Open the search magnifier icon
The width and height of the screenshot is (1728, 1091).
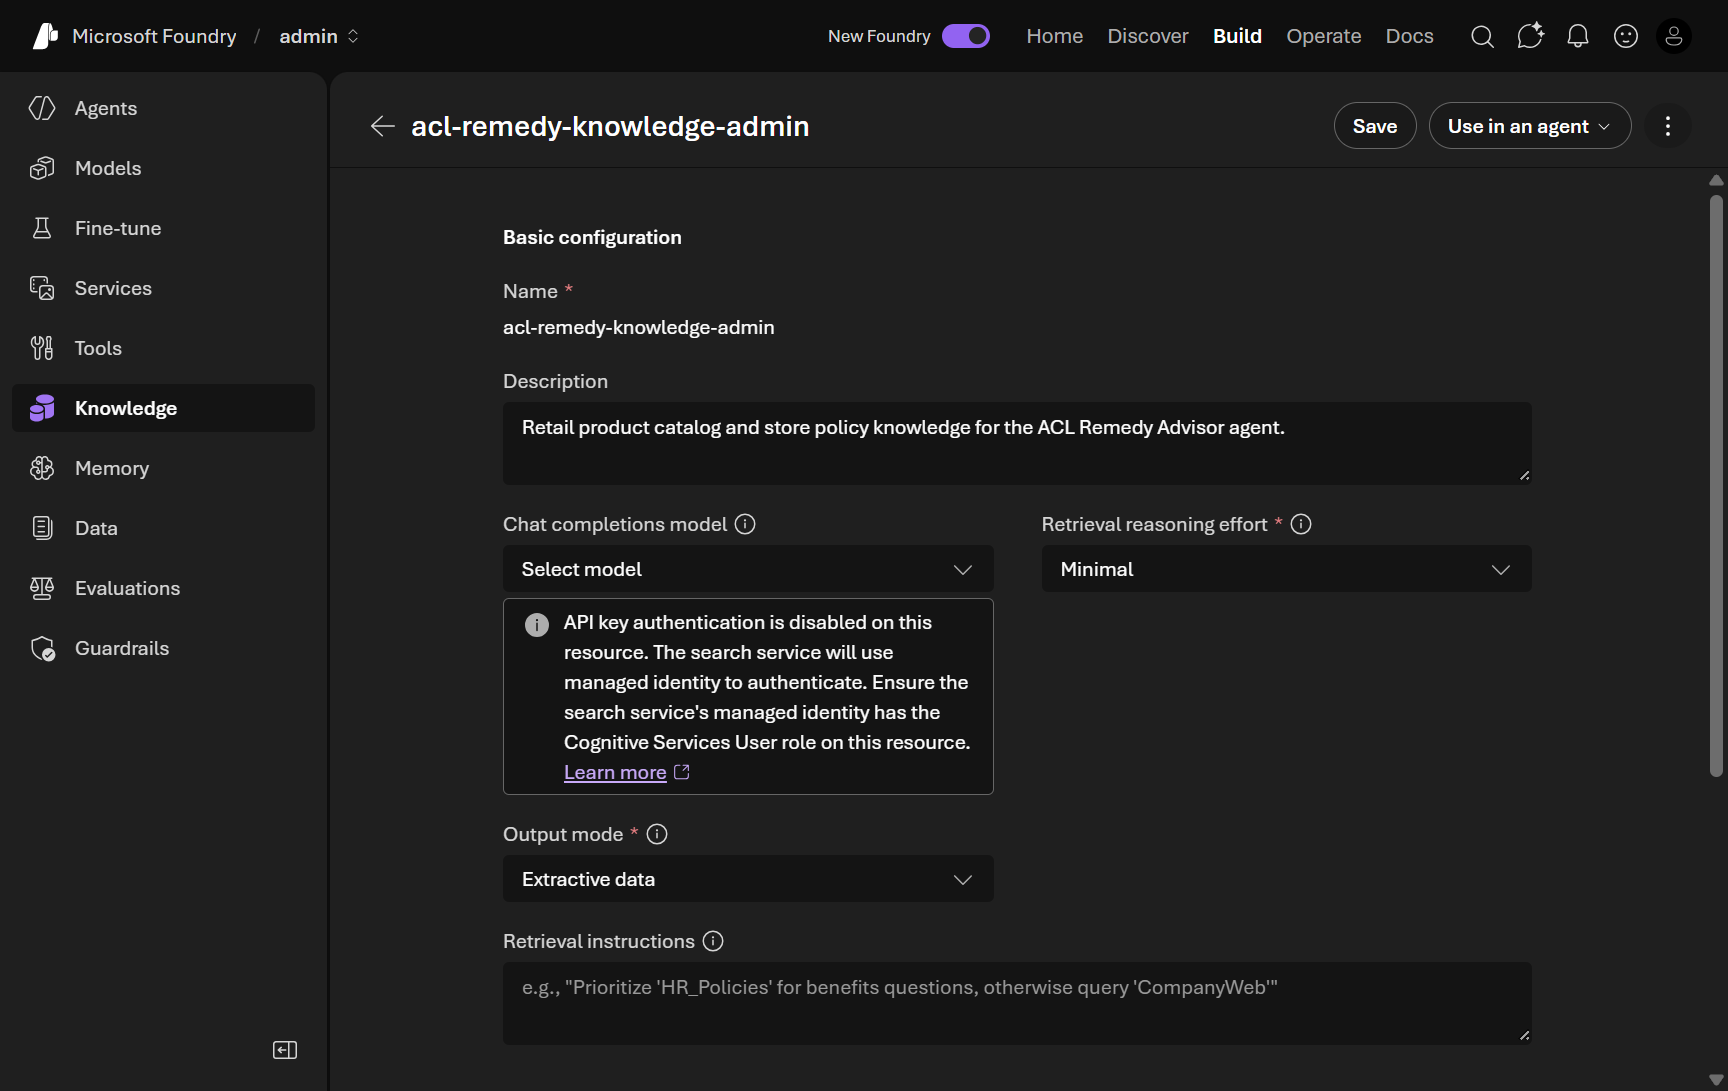1482,37
